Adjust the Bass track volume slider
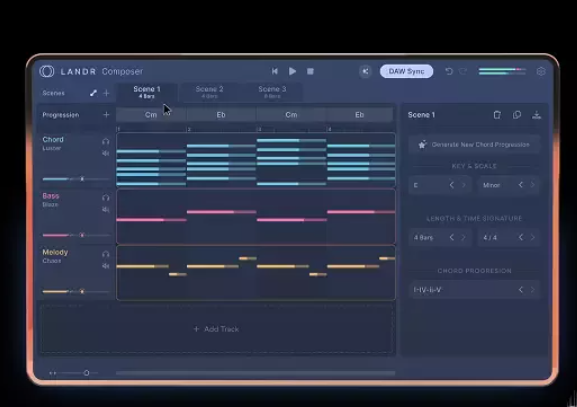The width and height of the screenshot is (577, 407). coord(76,235)
